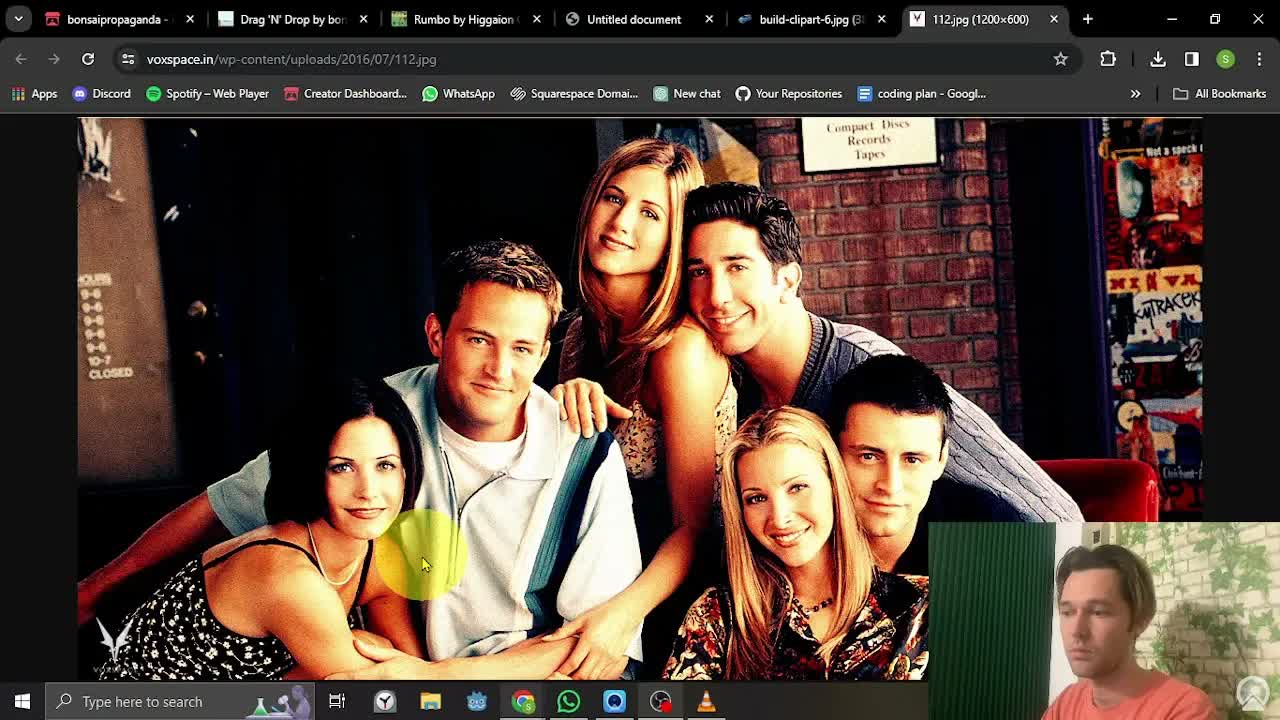Screen dimensions: 1280x720
Task: Open the Chrome downloads tray
Action: tap(1158, 59)
